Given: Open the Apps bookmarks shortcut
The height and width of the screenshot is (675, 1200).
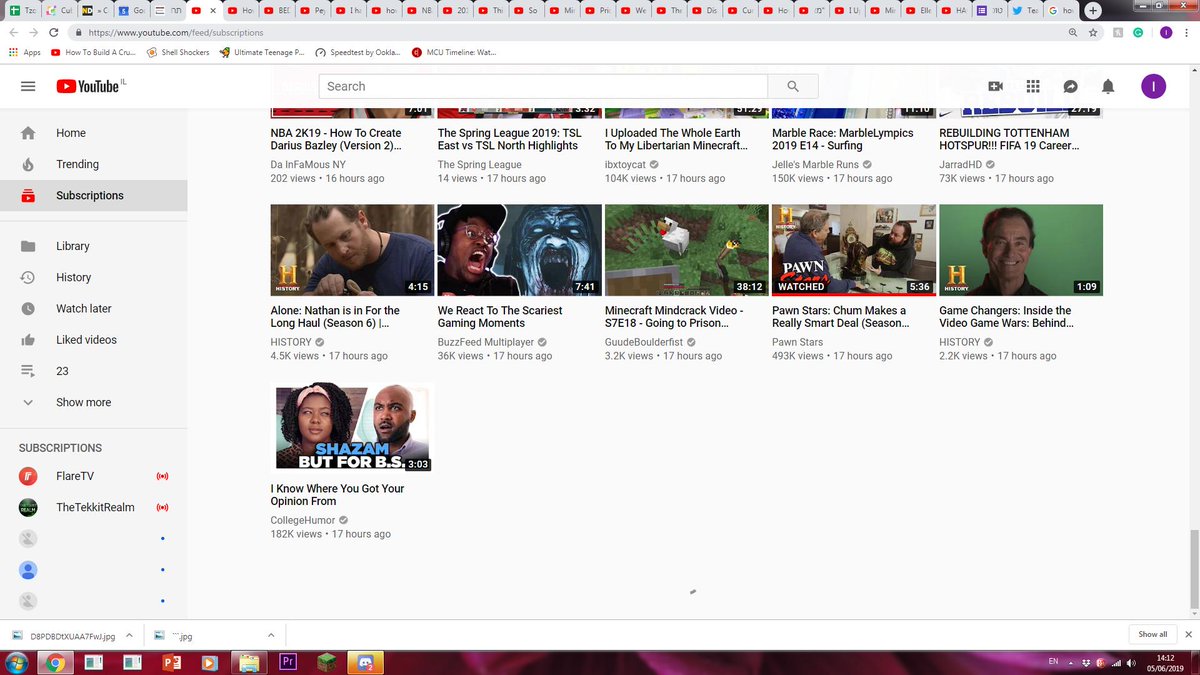Looking at the screenshot, I should tap(25, 52).
